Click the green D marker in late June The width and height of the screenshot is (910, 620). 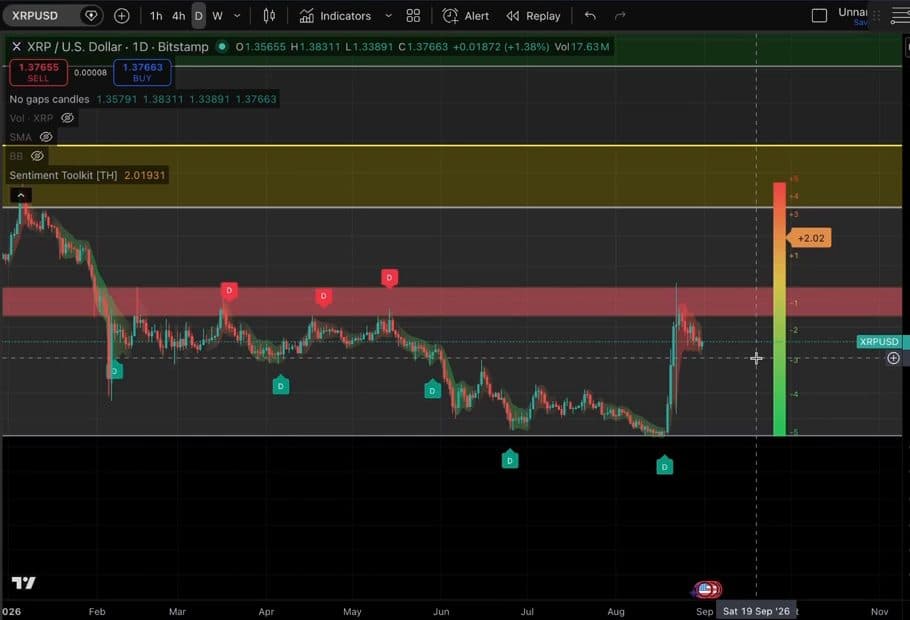(x=510, y=460)
